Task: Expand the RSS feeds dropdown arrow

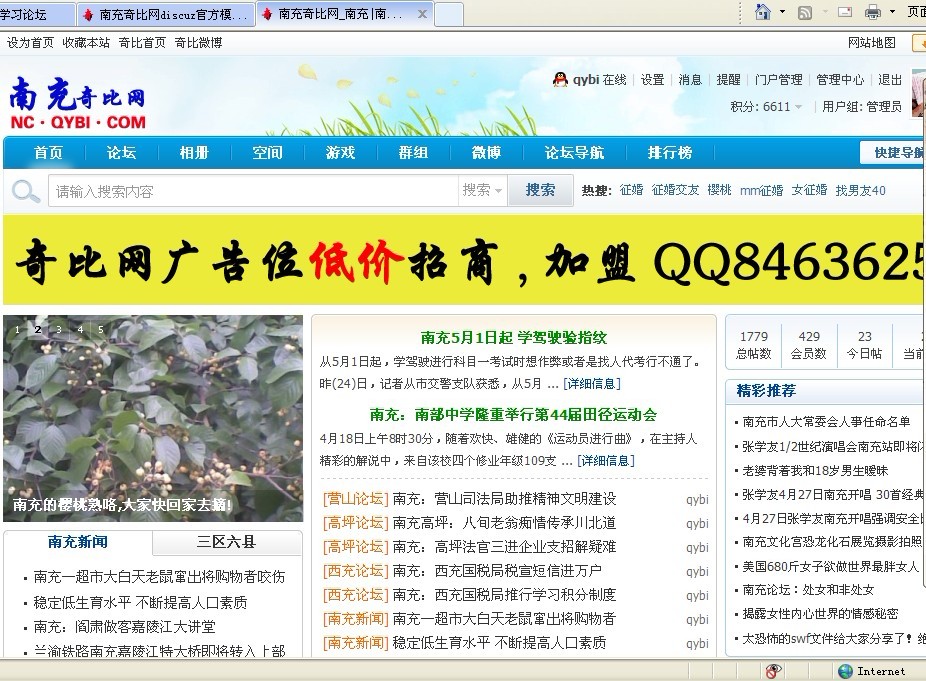Action: pyautogui.click(x=825, y=12)
